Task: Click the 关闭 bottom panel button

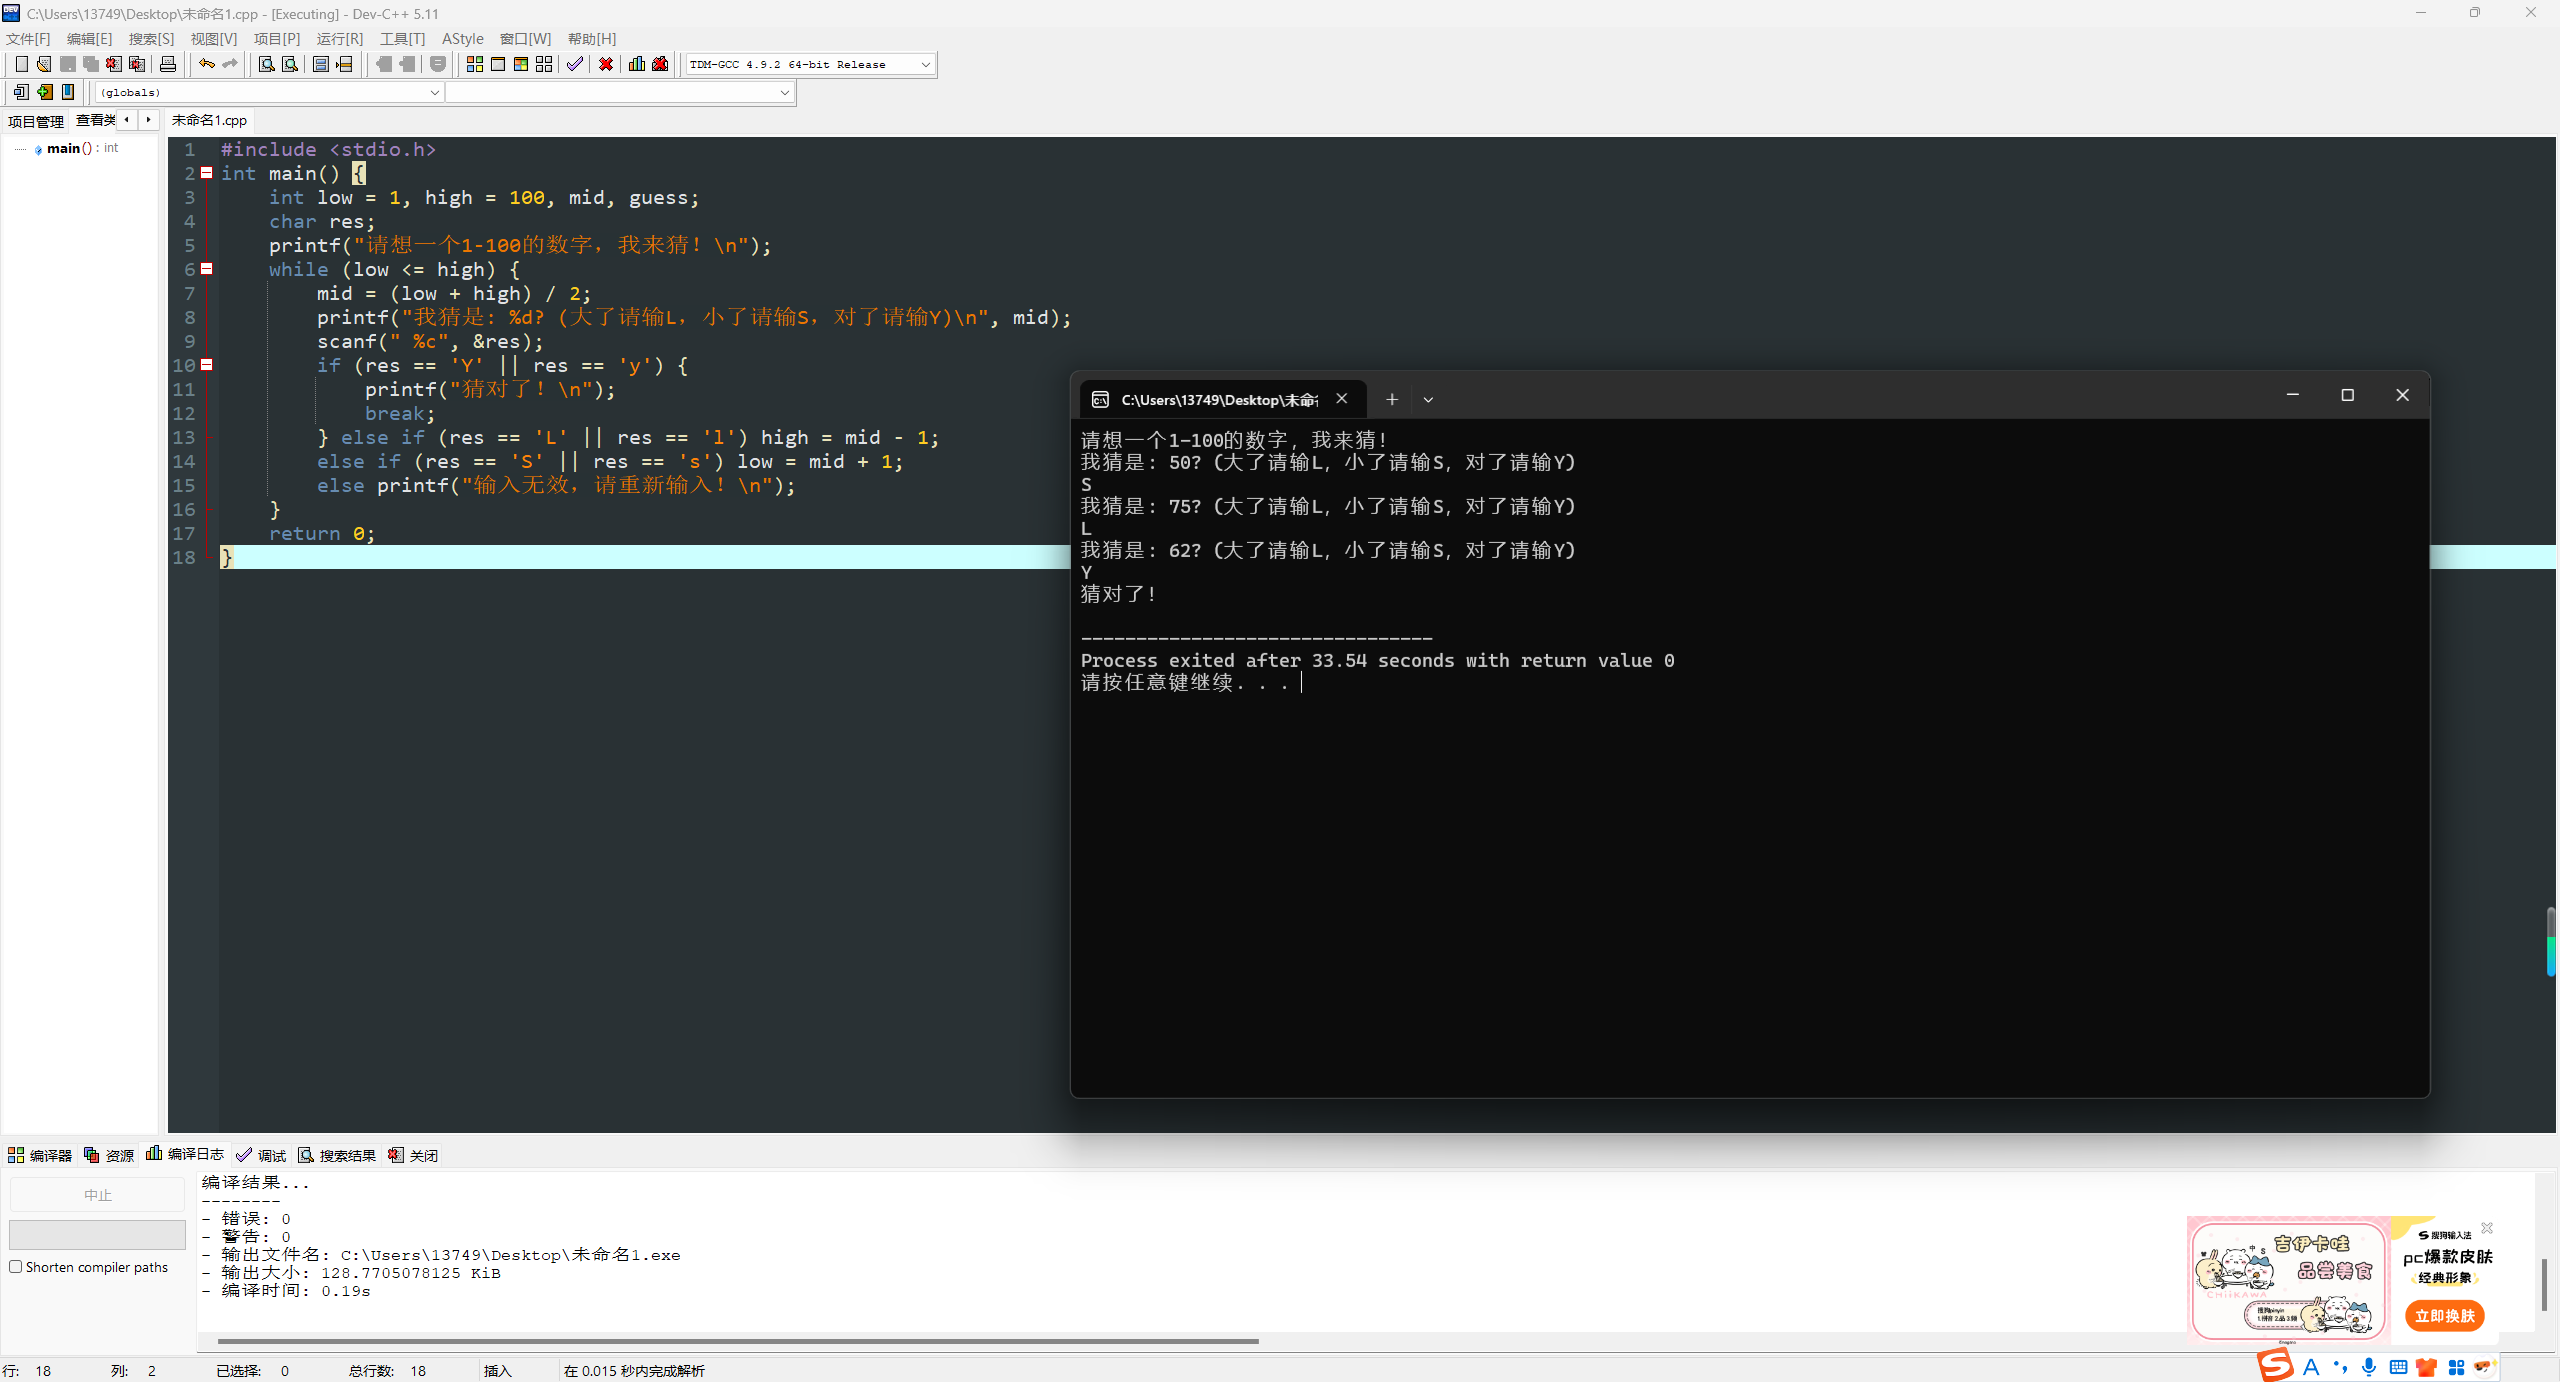Action: [x=413, y=1155]
